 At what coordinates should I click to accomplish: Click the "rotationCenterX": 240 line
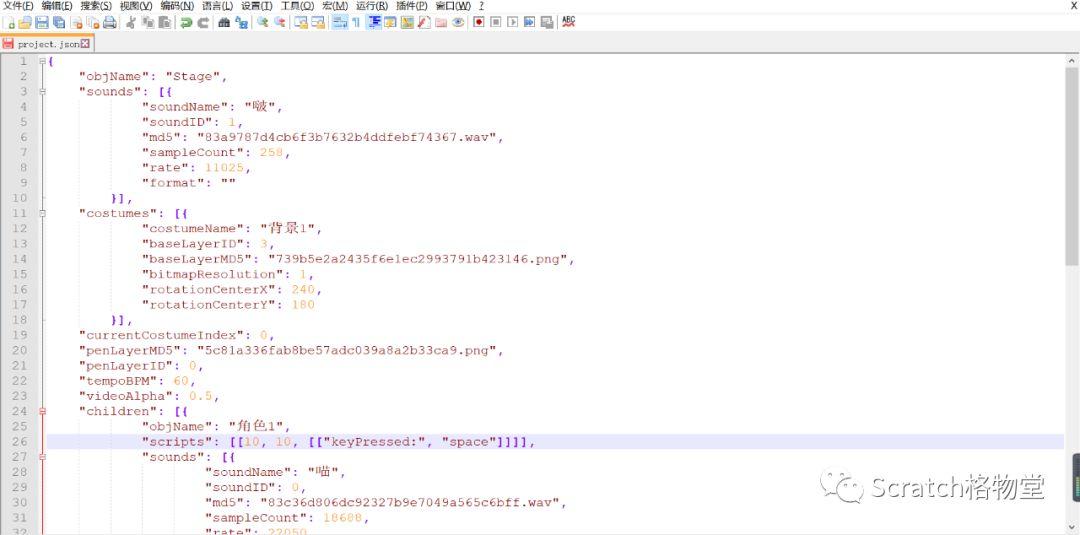click(231, 289)
